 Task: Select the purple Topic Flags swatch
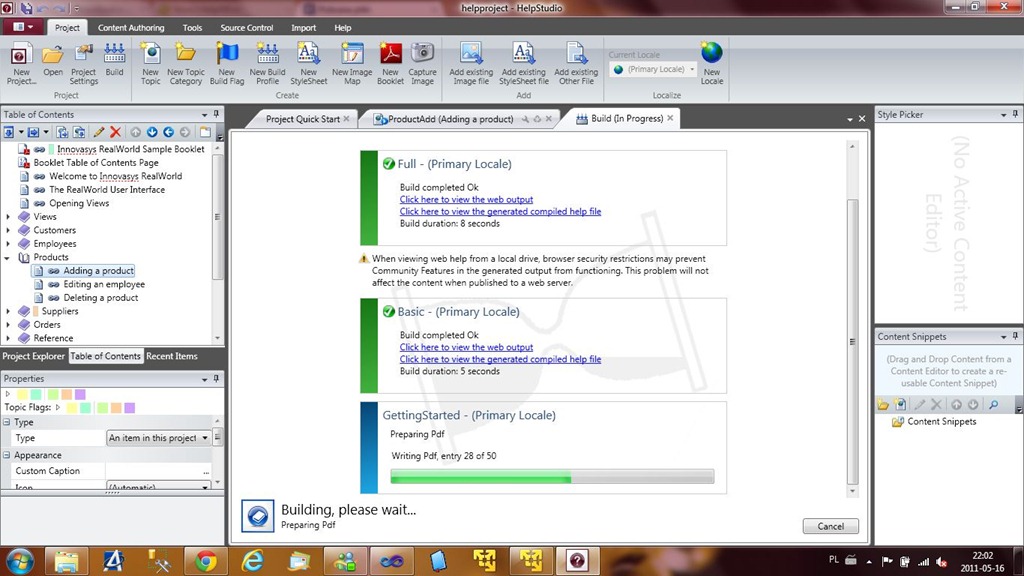129,408
